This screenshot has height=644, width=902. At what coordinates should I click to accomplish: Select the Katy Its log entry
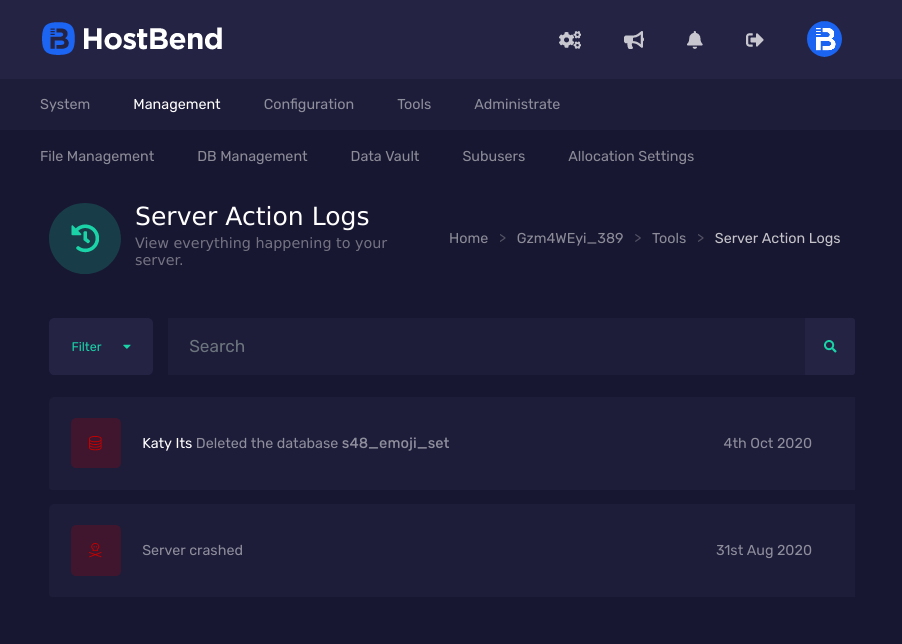[x=450, y=442]
